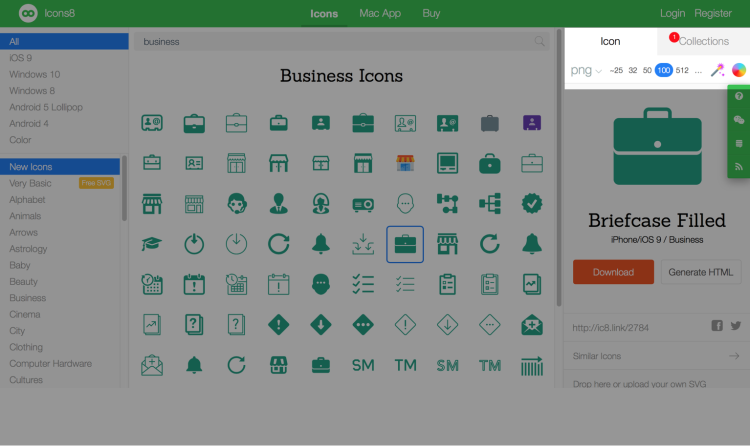Image resolution: width=750 pixels, height=446 pixels.
Task: Select the monitor screen icon
Action: pos(447,163)
